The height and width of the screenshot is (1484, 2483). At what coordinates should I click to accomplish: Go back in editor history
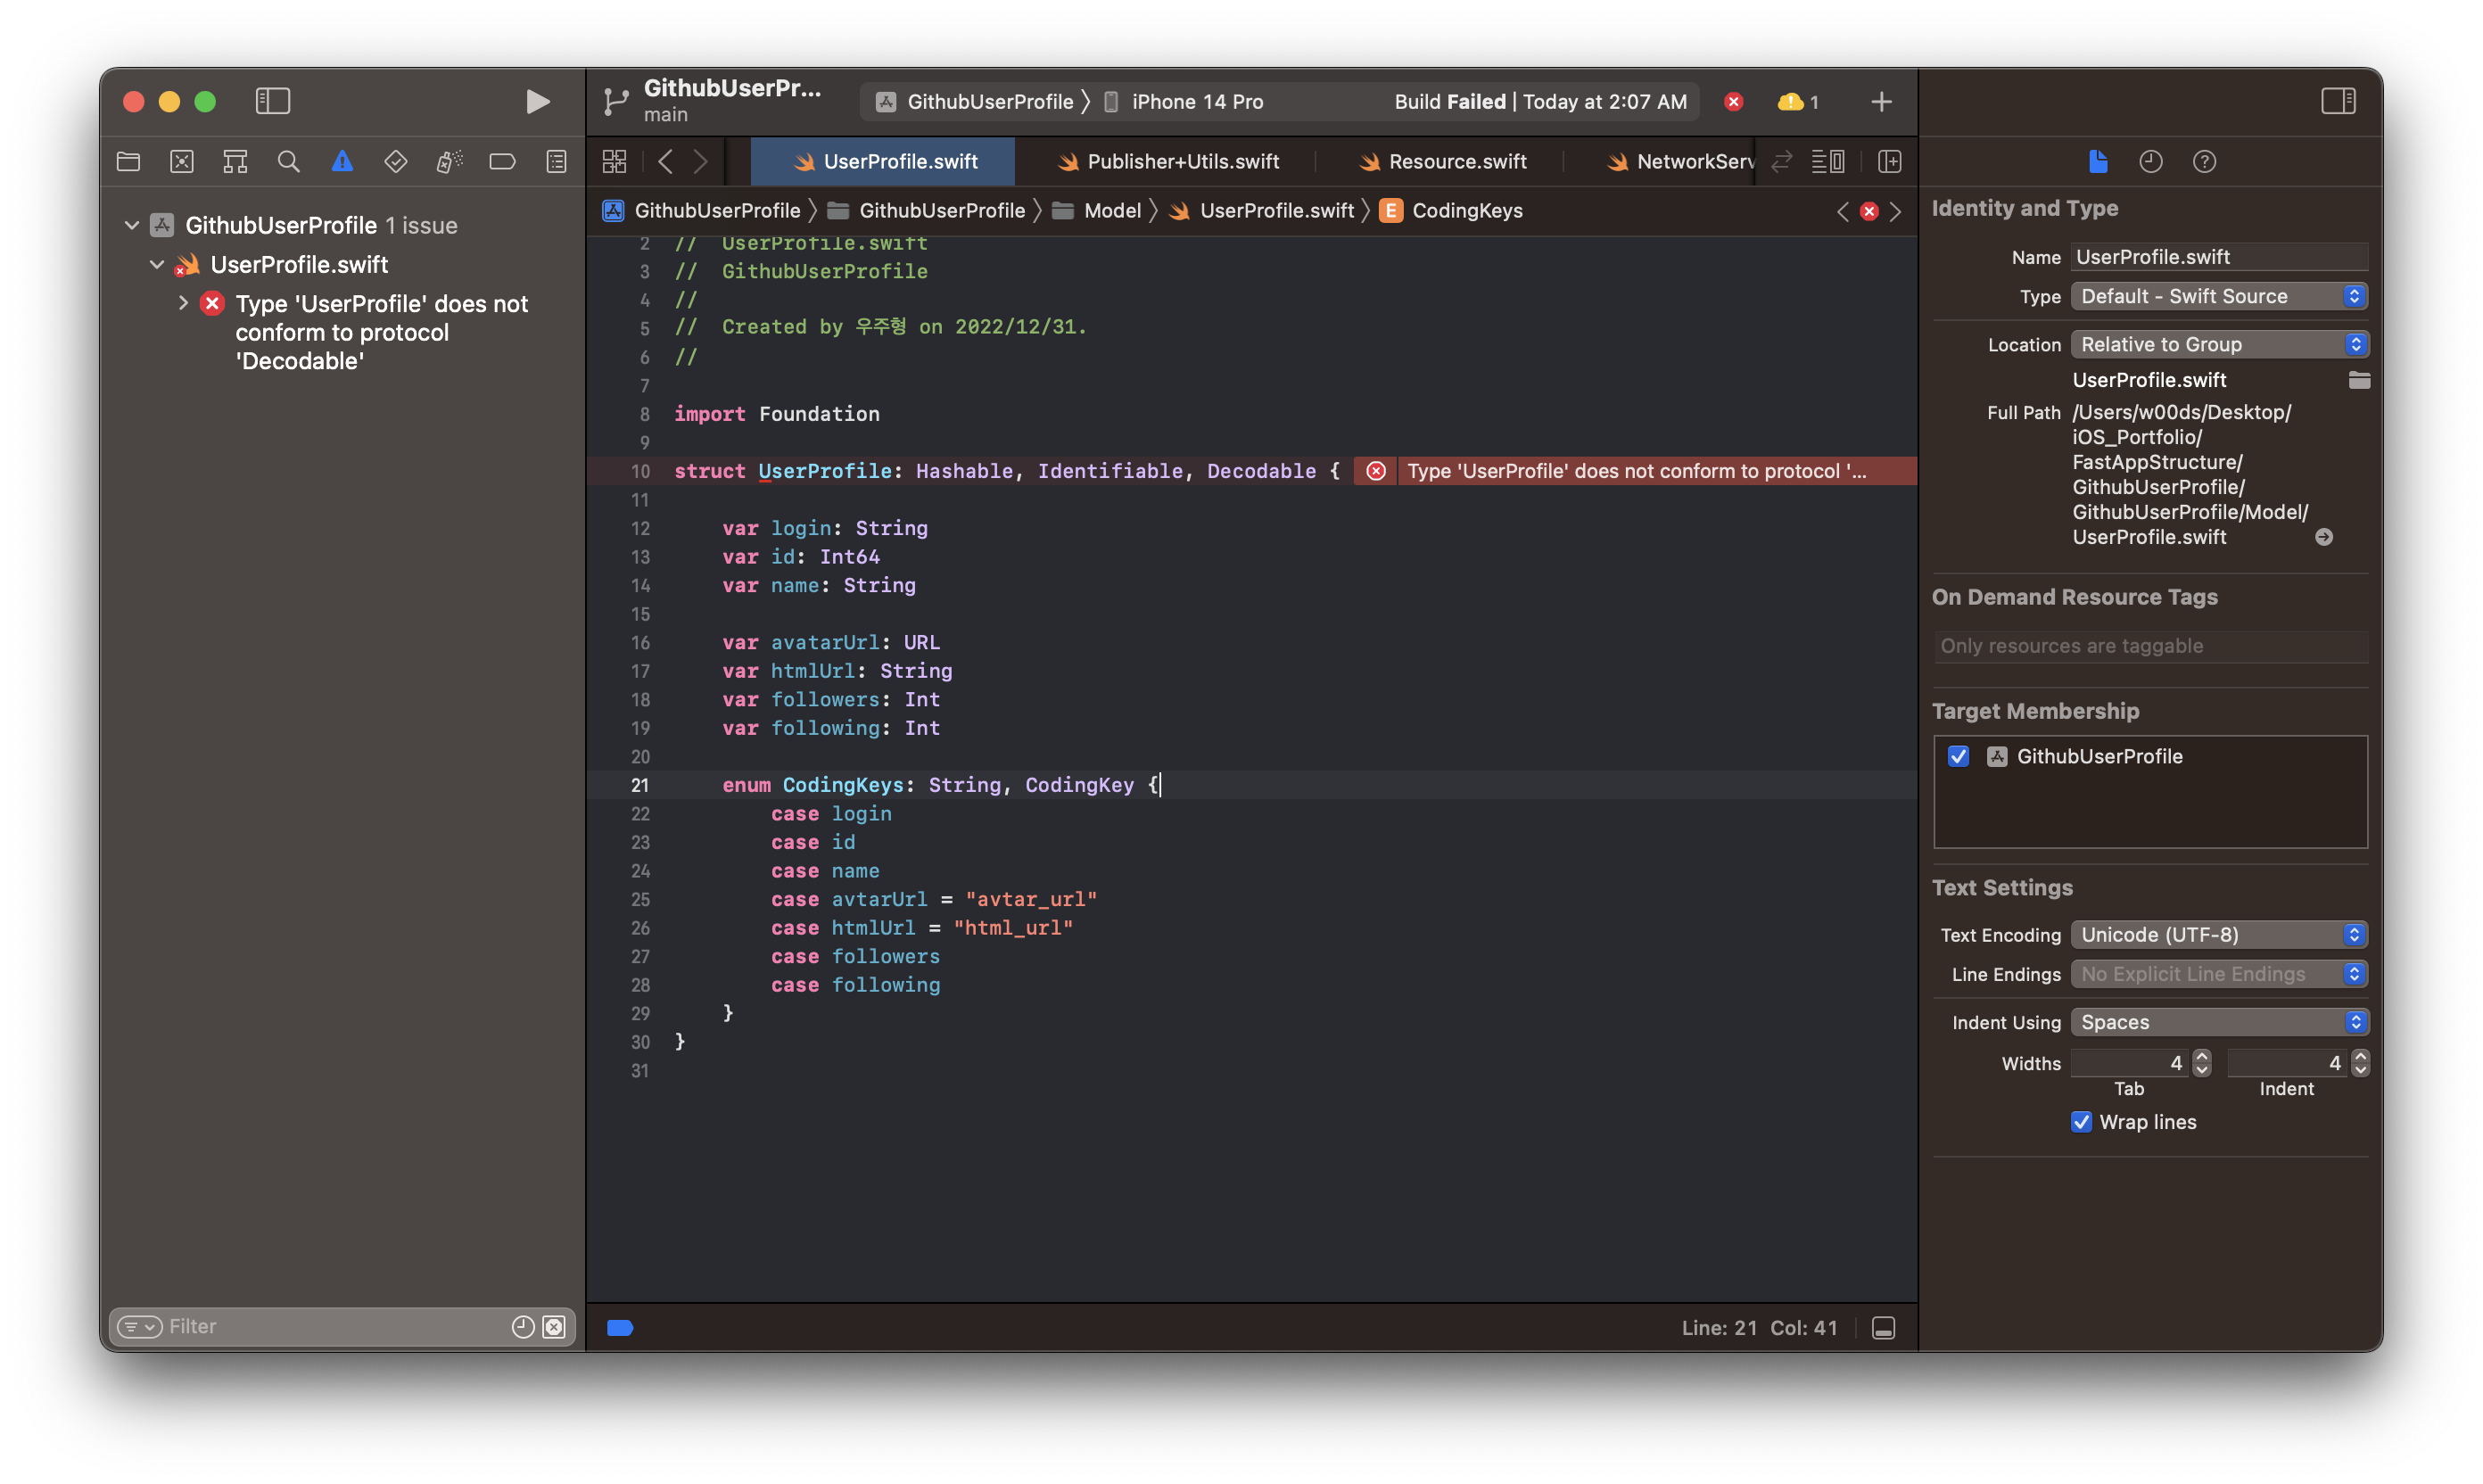[665, 161]
